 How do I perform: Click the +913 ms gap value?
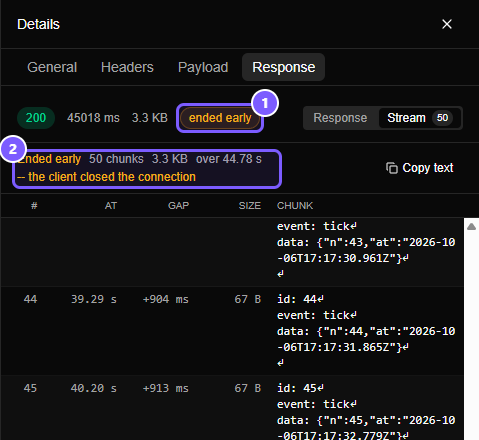point(166,388)
